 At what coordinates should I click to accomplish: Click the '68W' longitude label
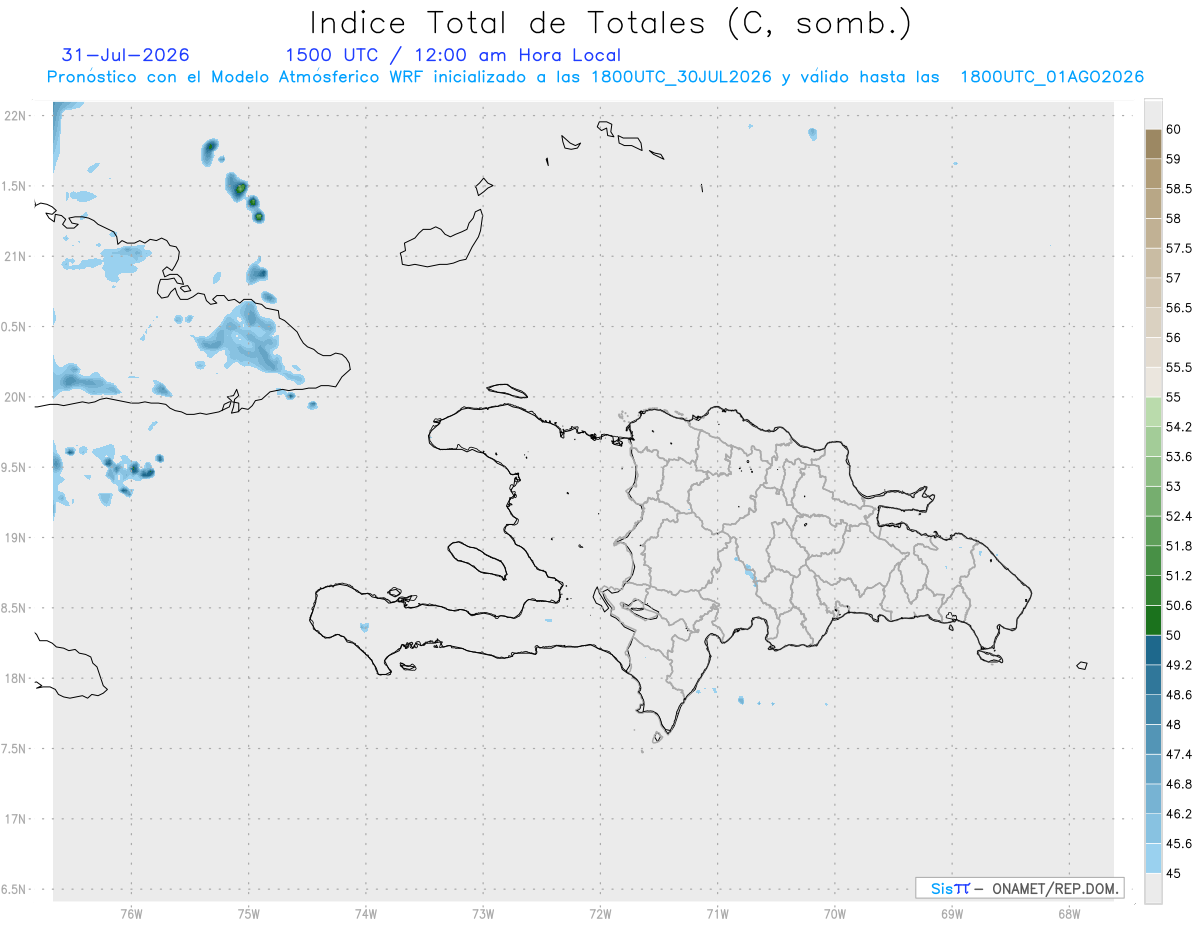point(1068,913)
